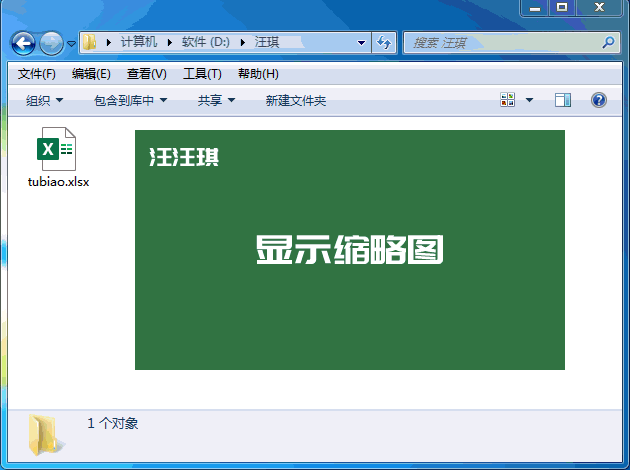The image size is (630, 470).
Task: Select the tubiao.xlsx Excel file icon
Action: point(56,149)
